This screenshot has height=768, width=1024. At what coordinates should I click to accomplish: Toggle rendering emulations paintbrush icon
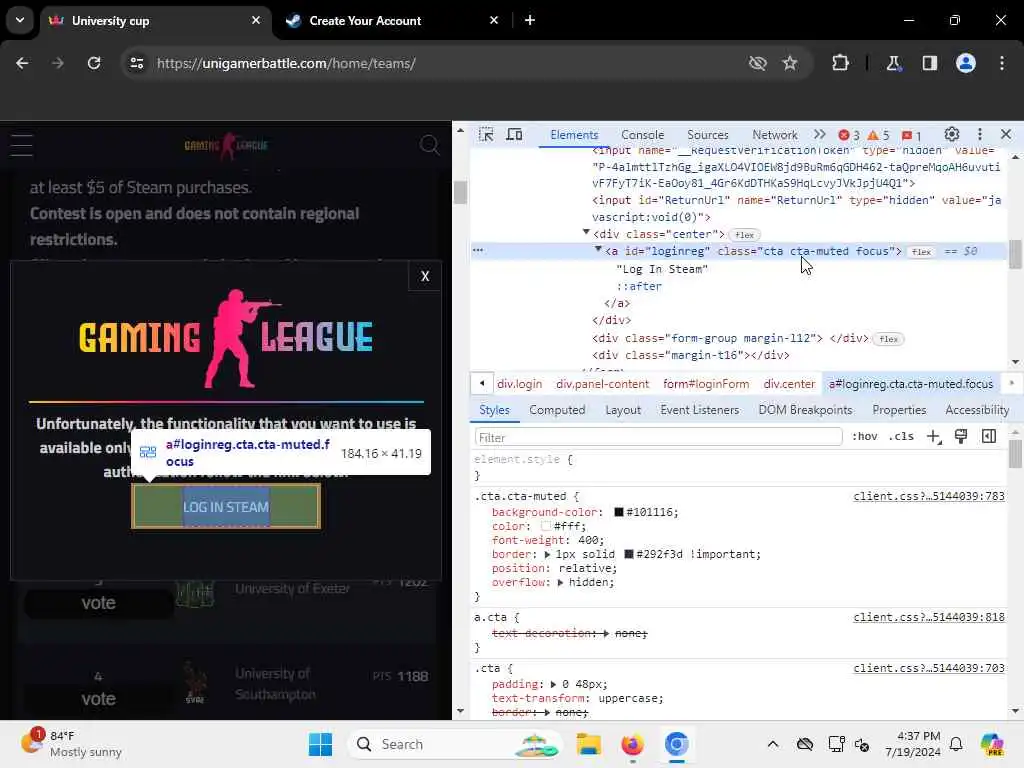[961, 436]
